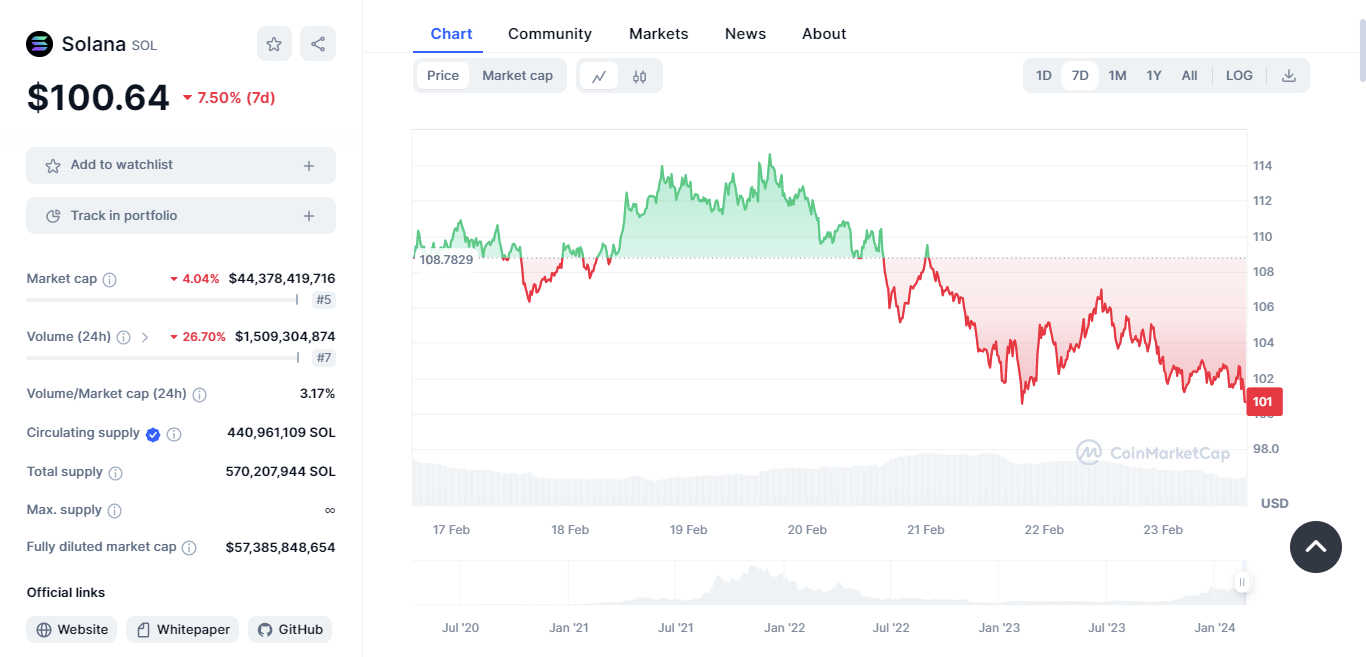Image resolution: width=1366 pixels, height=657 pixels.
Task: Click the Market cap rank #5 badge
Action: point(323,300)
